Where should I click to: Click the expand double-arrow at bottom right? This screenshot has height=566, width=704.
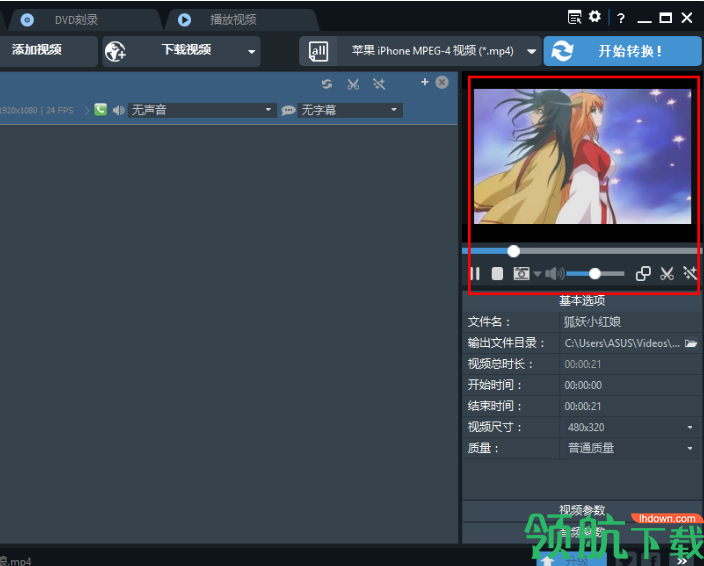point(682,561)
